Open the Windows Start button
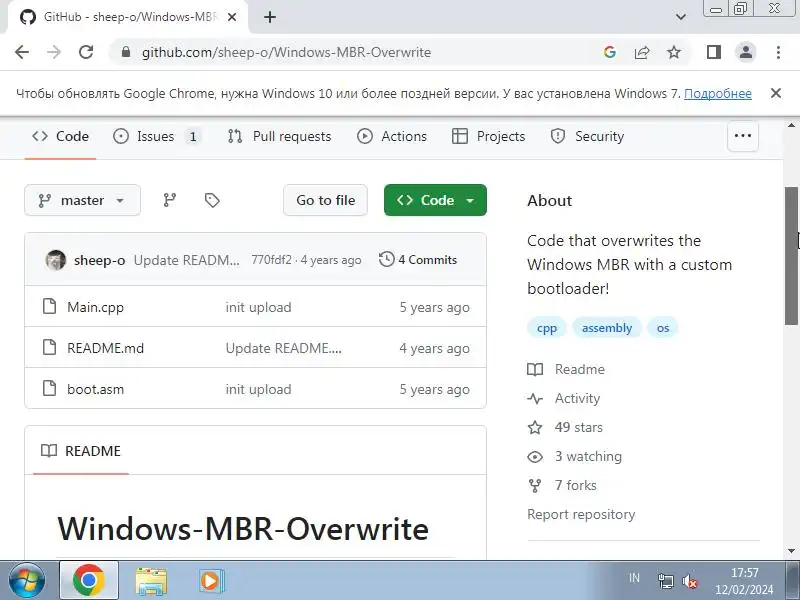 tap(27, 581)
